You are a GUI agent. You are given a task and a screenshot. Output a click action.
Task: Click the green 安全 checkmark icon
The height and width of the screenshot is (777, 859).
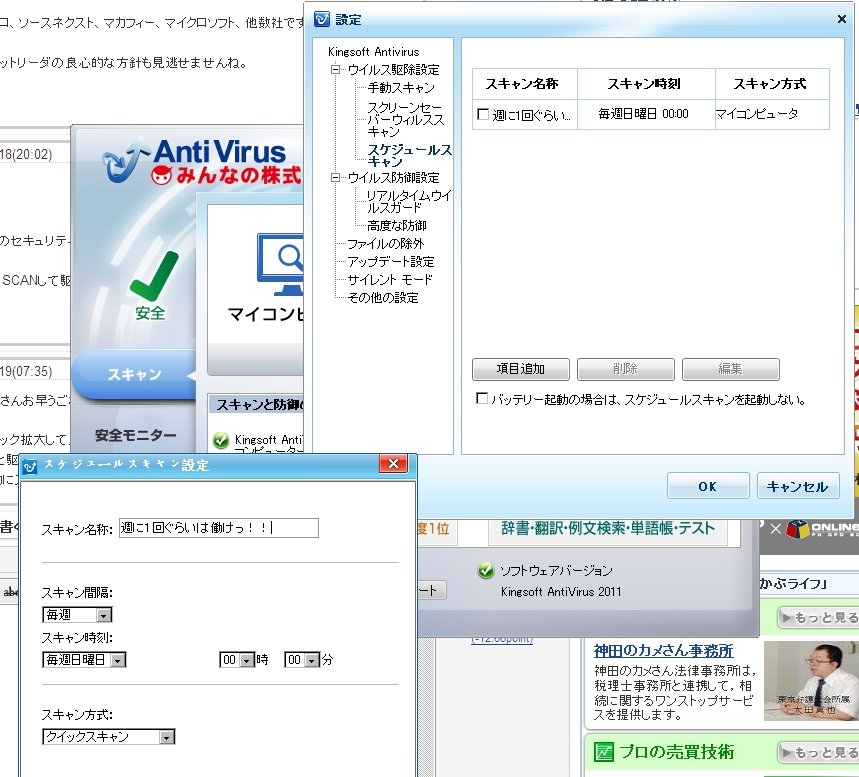(154, 276)
